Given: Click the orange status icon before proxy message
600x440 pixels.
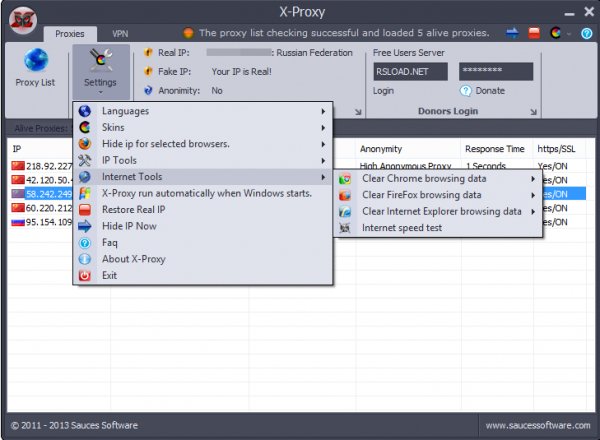Looking at the screenshot, I should point(188,33).
